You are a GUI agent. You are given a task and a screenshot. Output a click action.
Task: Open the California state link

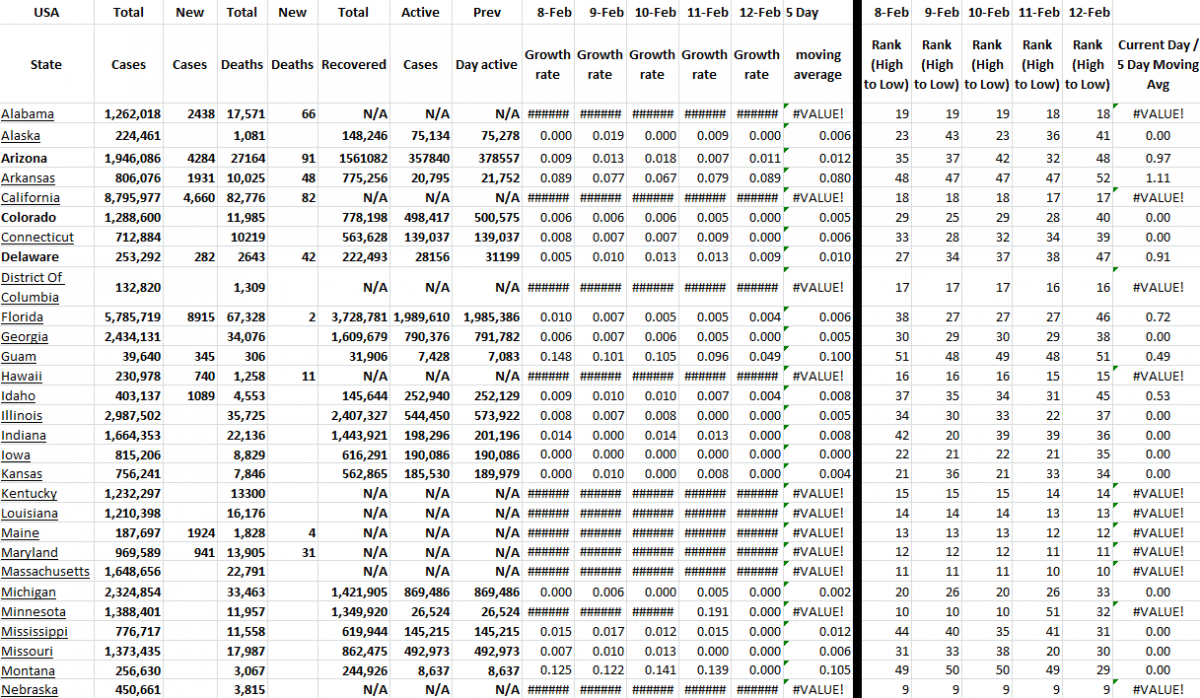[x=30, y=198]
